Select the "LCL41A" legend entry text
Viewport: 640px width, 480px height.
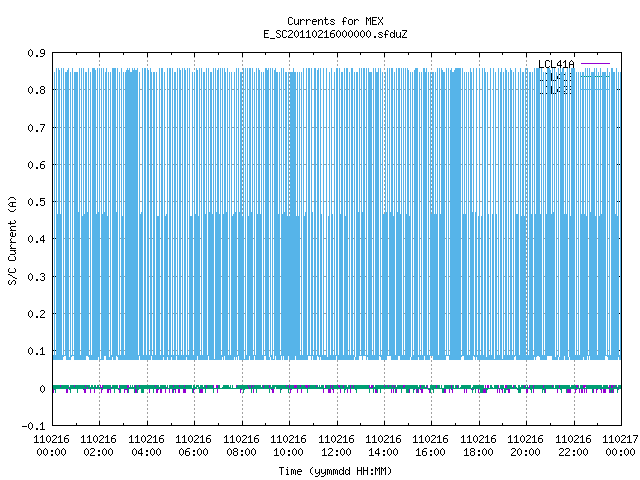pos(556,64)
